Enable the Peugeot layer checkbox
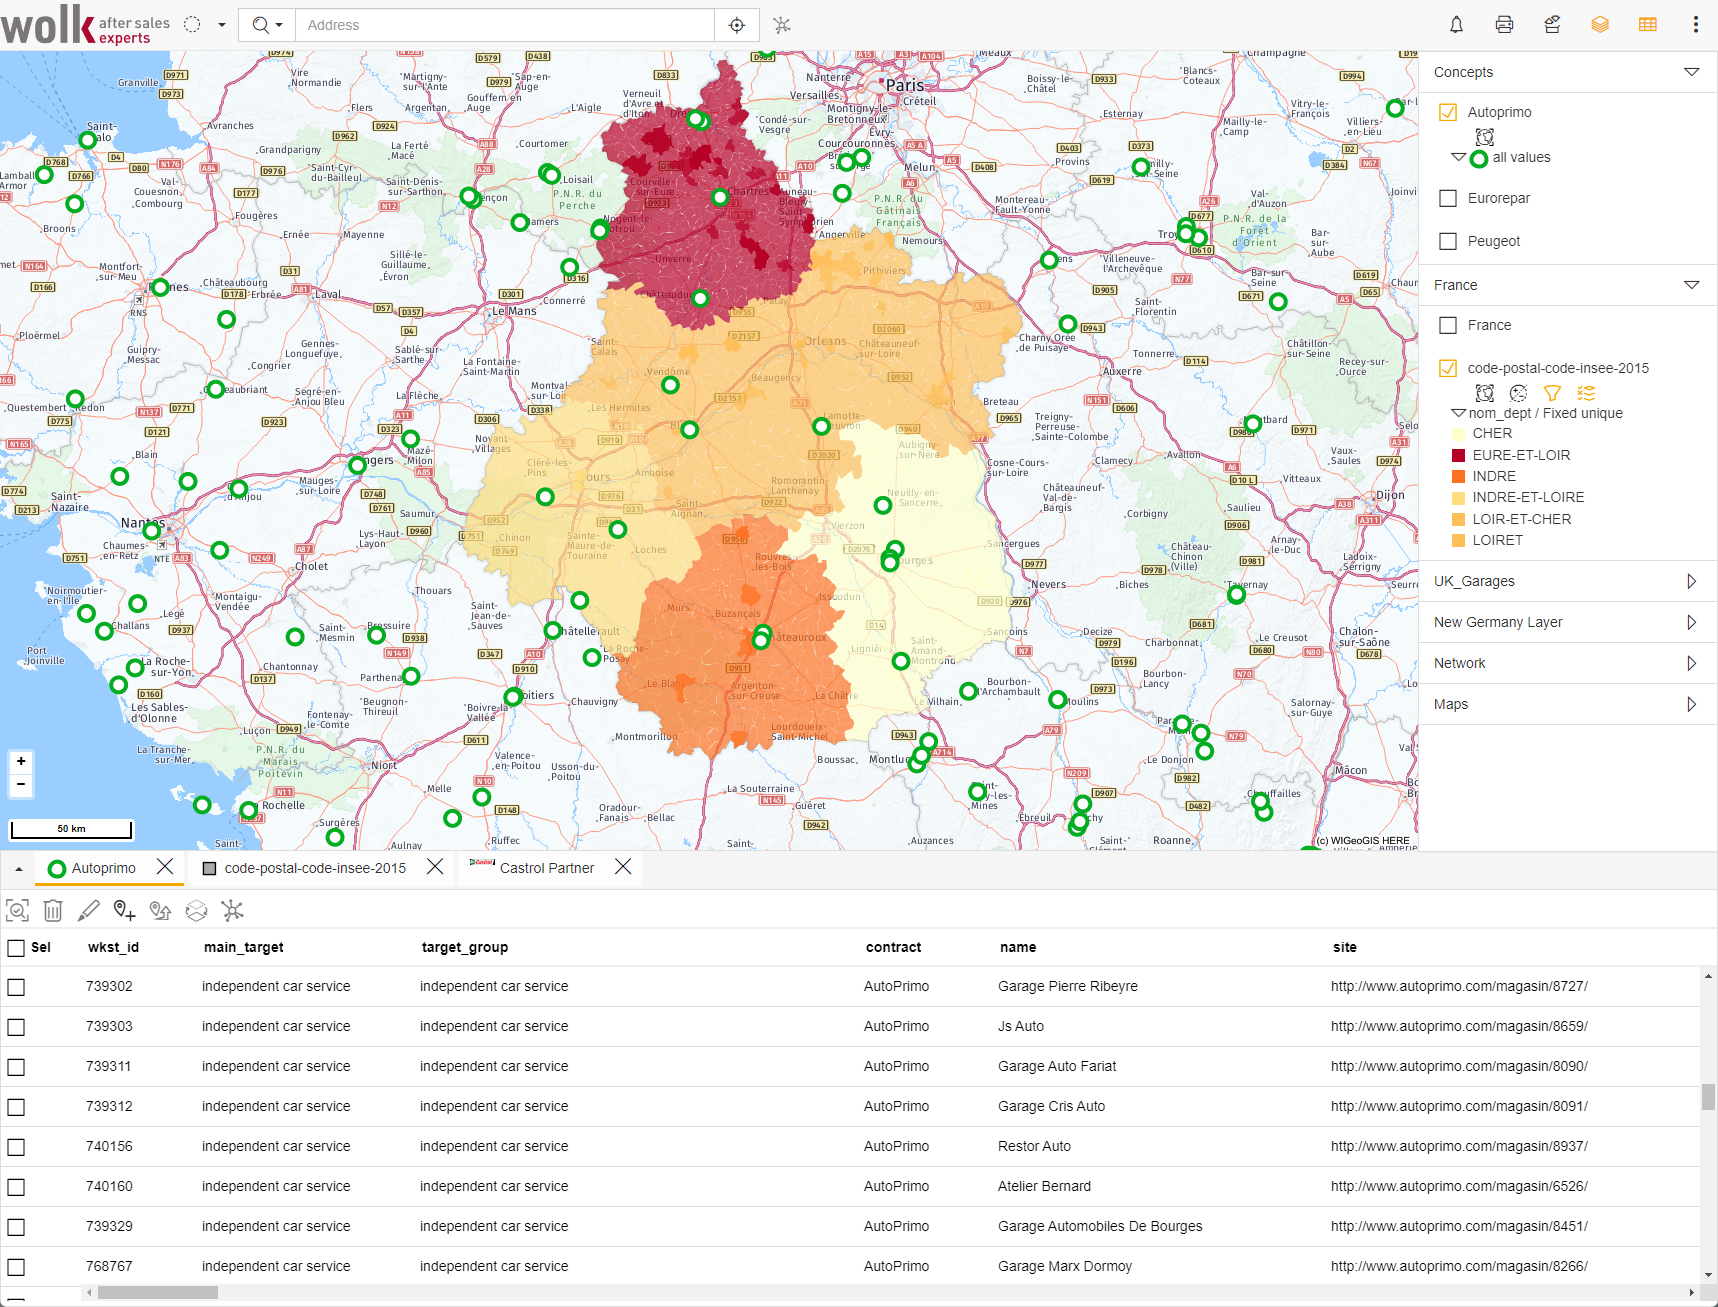Image resolution: width=1718 pixels, height=1307 pixels. [x=1447, y=241]
